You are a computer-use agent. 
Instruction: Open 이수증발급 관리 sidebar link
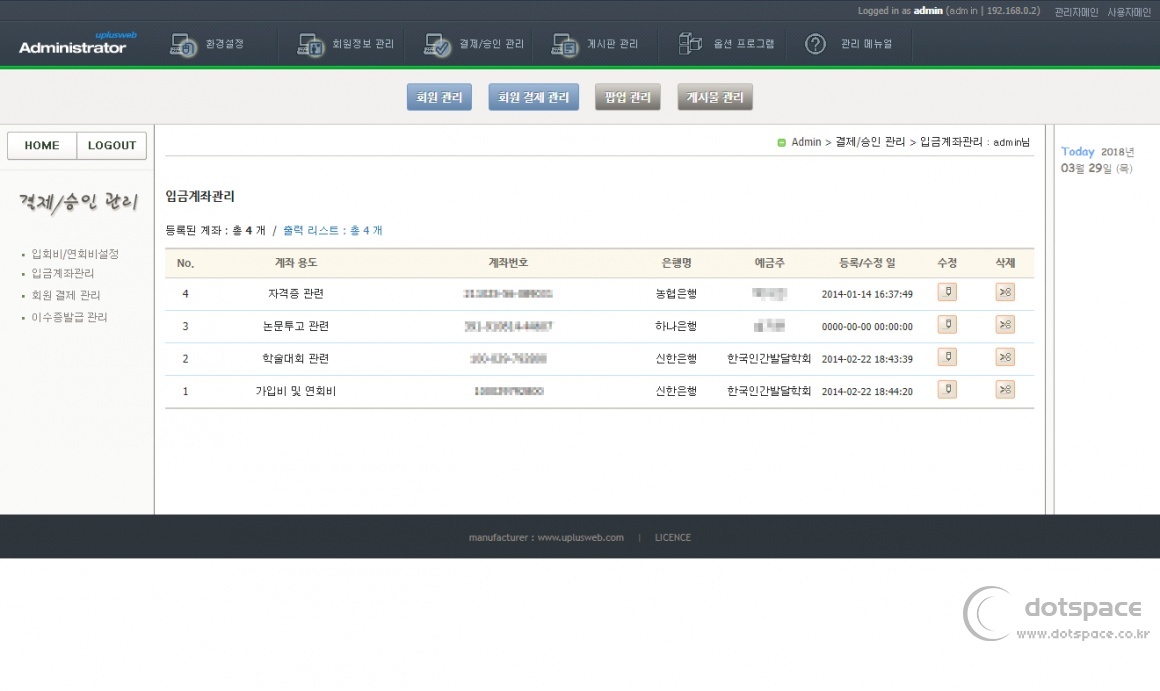(69, 318)
